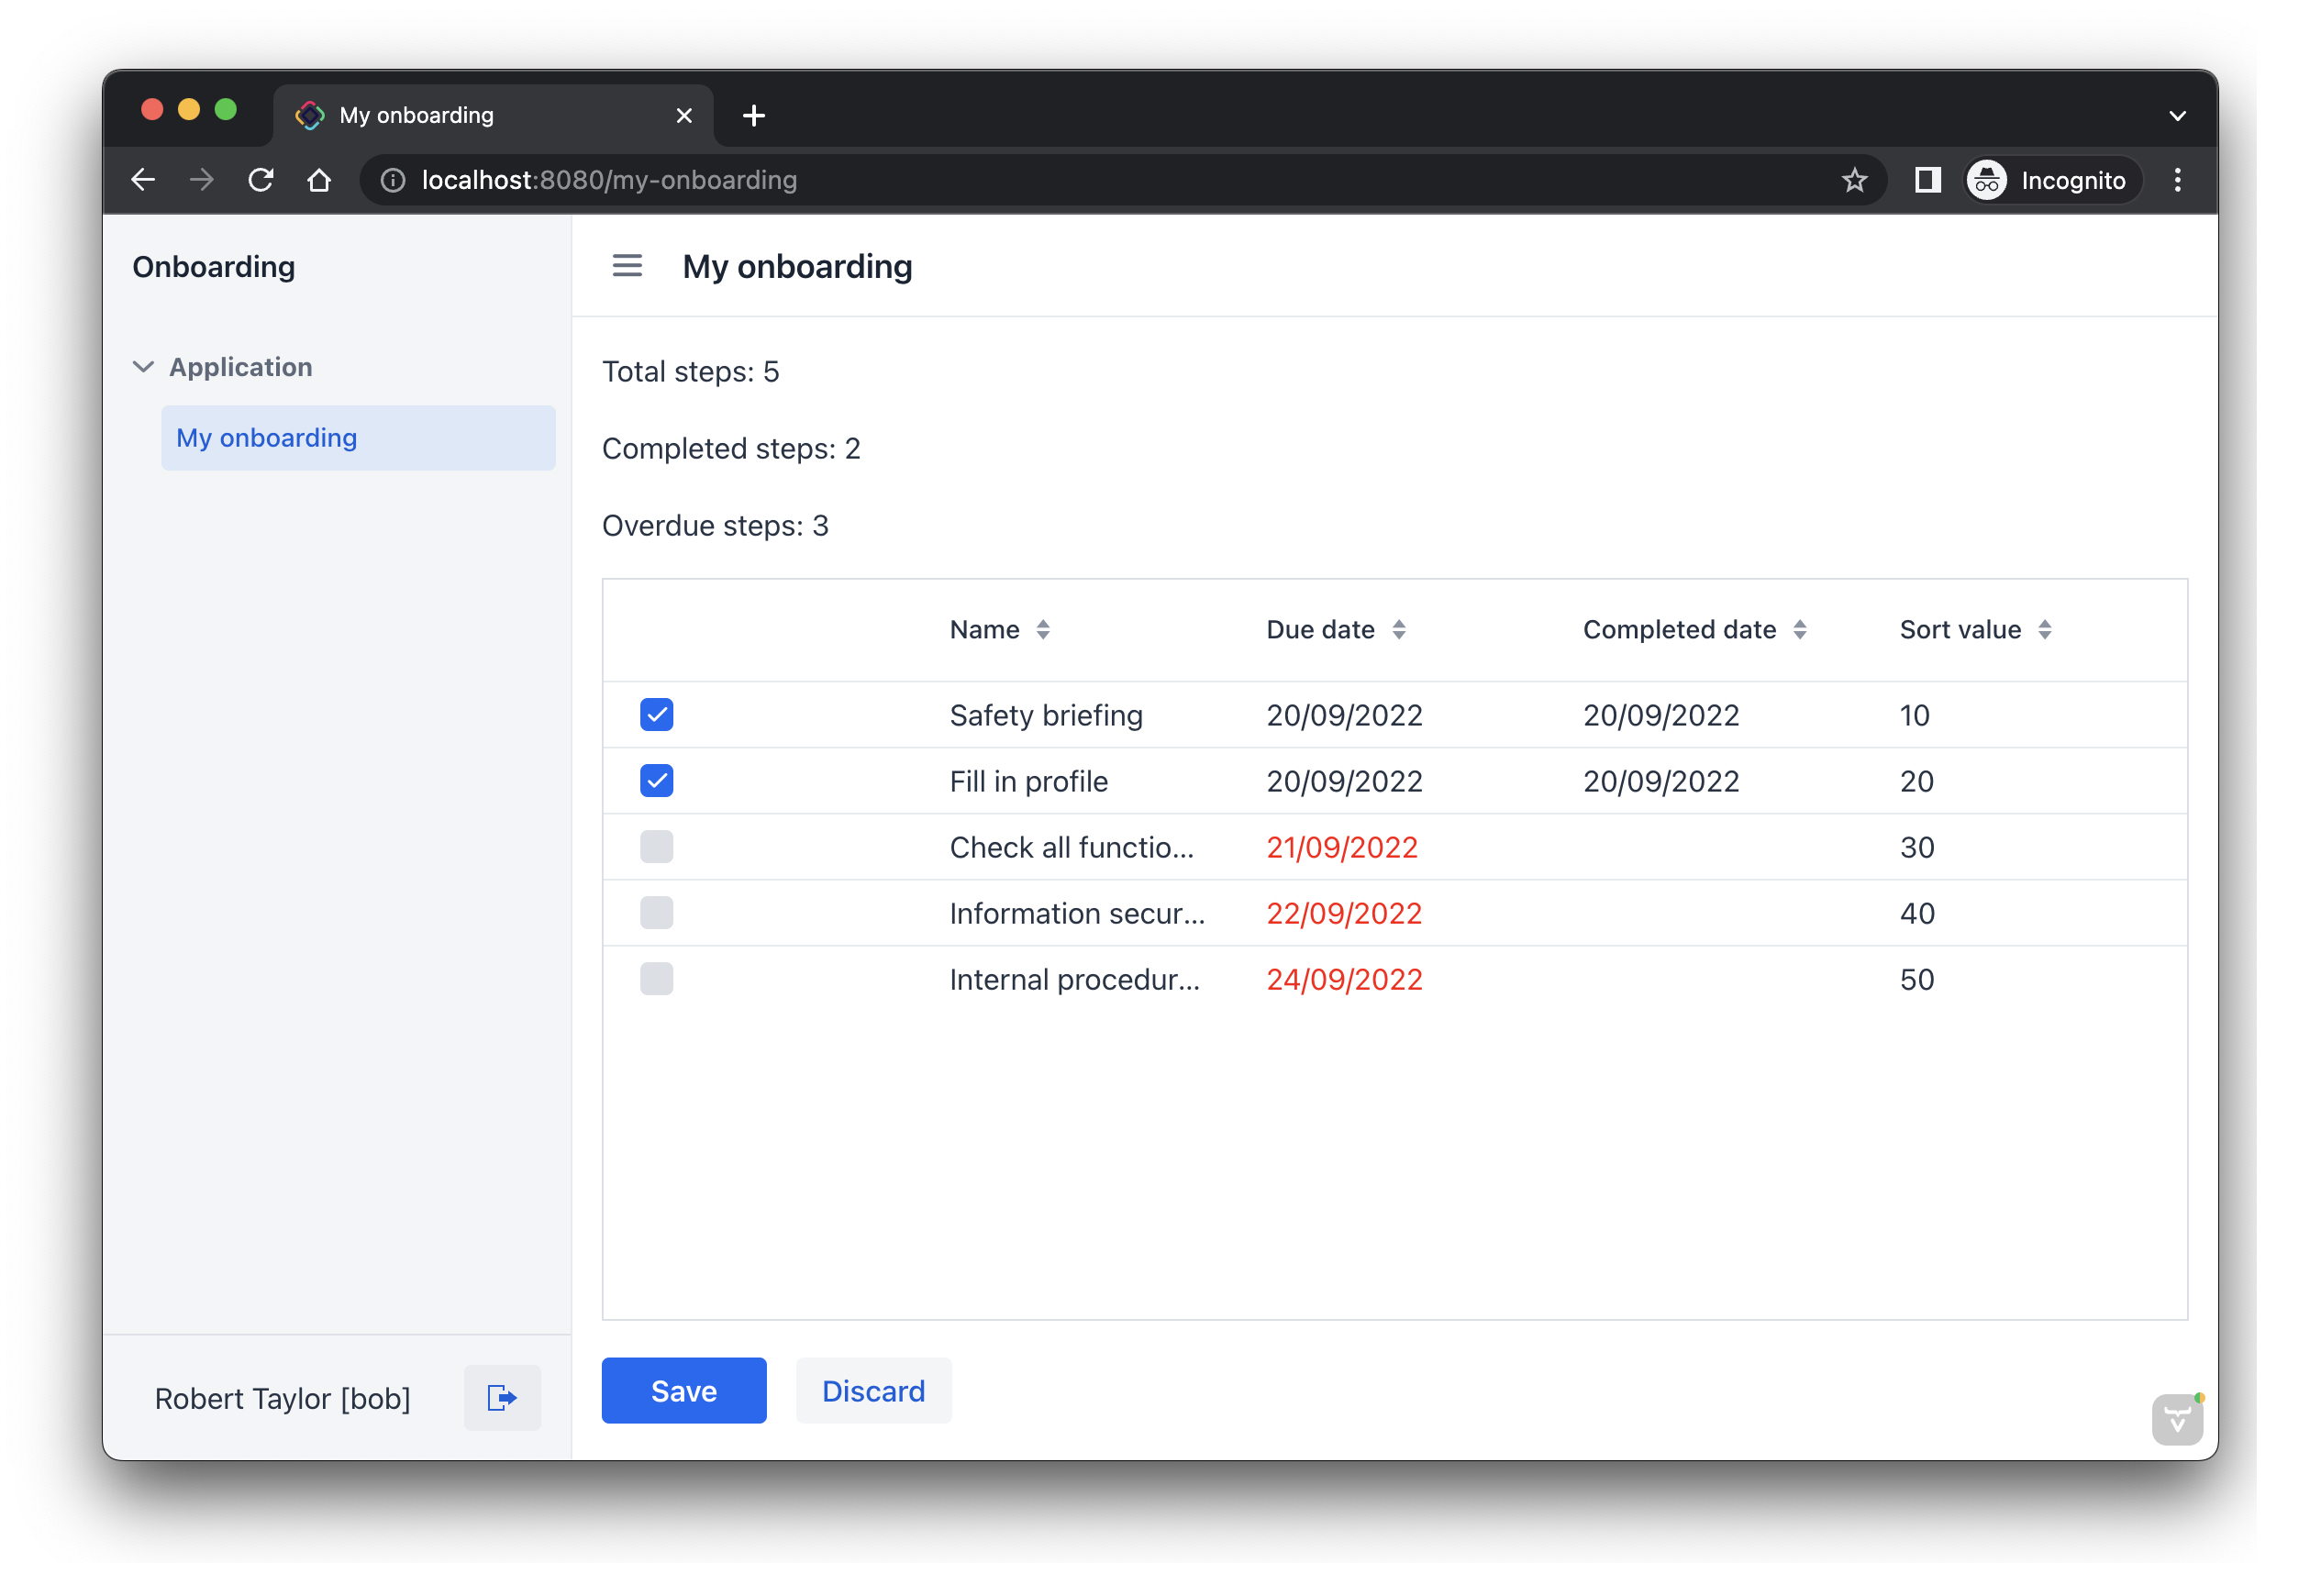Screen dimensions: 2321x1596
Task: Uncheck the Fill in profile checkbox
Action: point(656,781)
